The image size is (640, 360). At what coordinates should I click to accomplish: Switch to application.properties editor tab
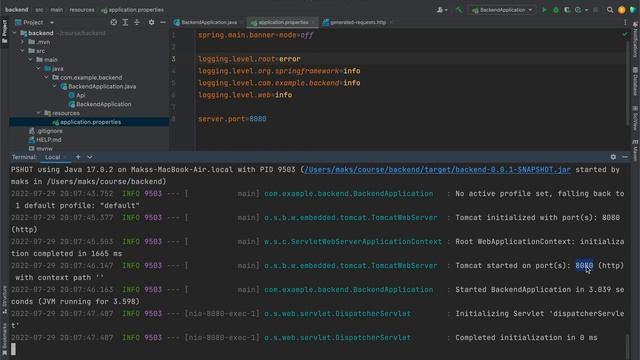coord(282,22)
